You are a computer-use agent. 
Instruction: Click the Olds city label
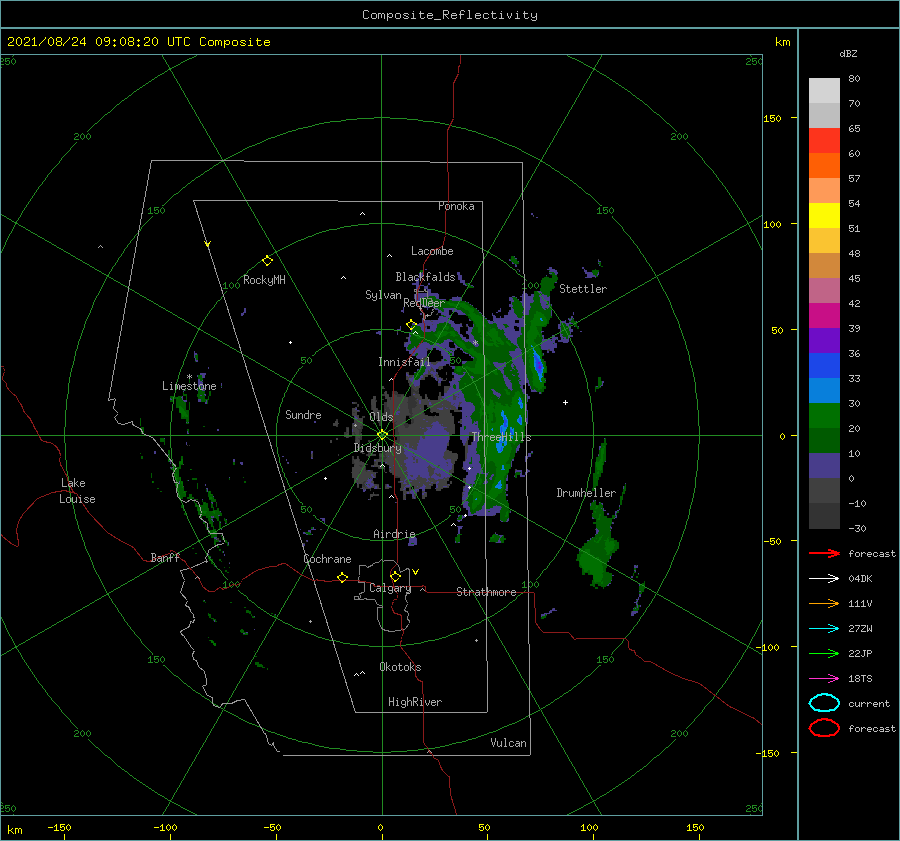pyautogui.click(x=381, y=417)
